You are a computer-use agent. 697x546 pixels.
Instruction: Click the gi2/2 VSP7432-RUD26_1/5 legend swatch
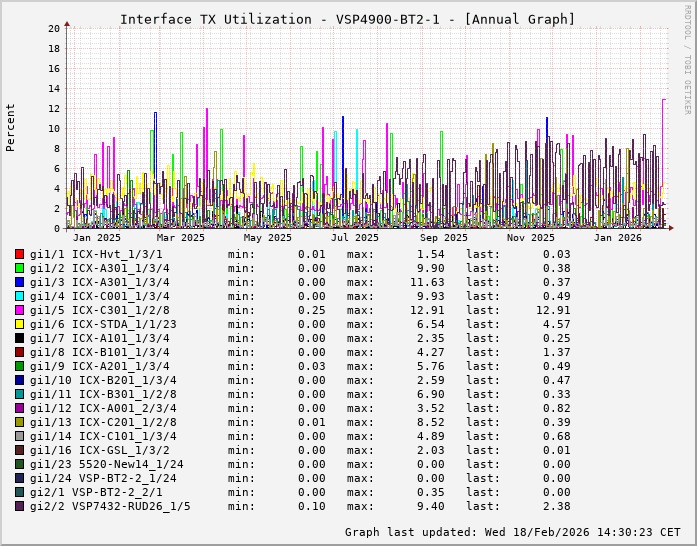(x=19, y=506)
